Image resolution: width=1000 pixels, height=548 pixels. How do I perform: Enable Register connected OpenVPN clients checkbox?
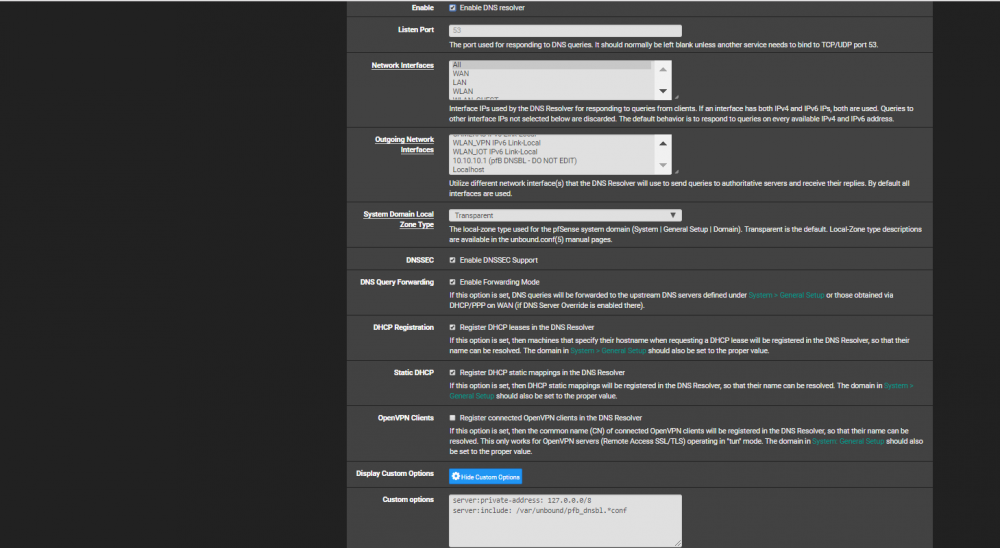(x=452, y=418)
